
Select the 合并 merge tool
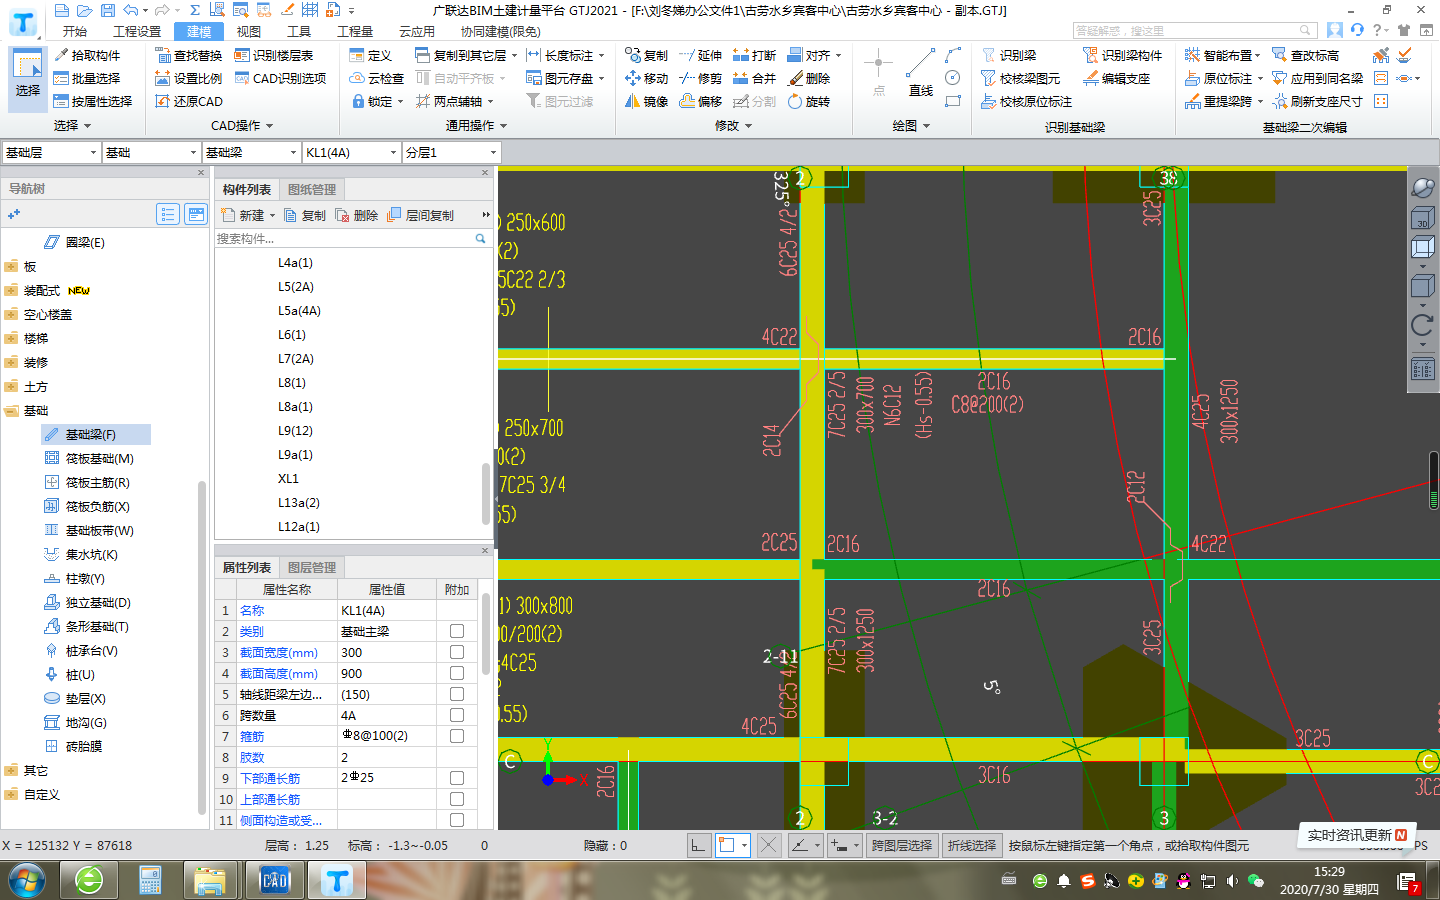tap(754, 78)
